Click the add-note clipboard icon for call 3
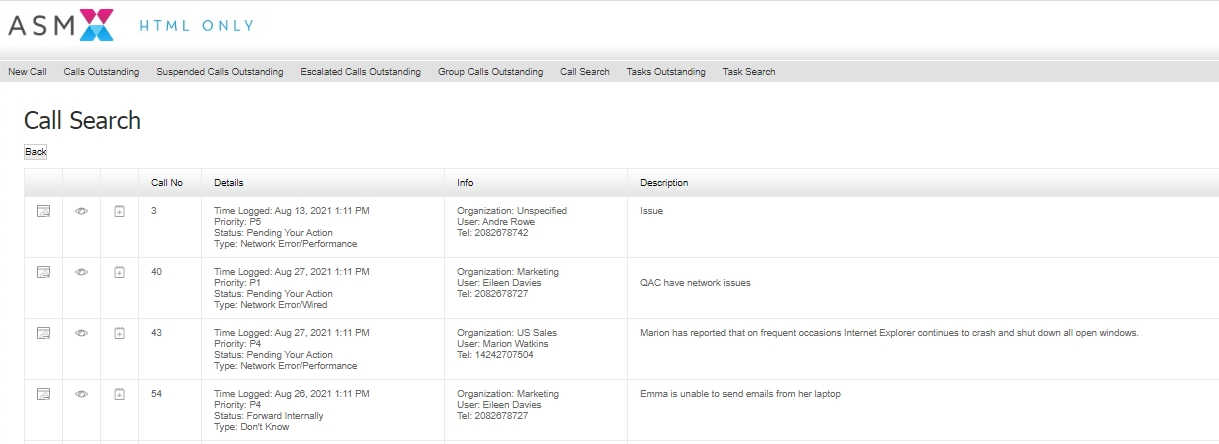The height and width of the screenshot is (444, 1219). click(119, 211)
